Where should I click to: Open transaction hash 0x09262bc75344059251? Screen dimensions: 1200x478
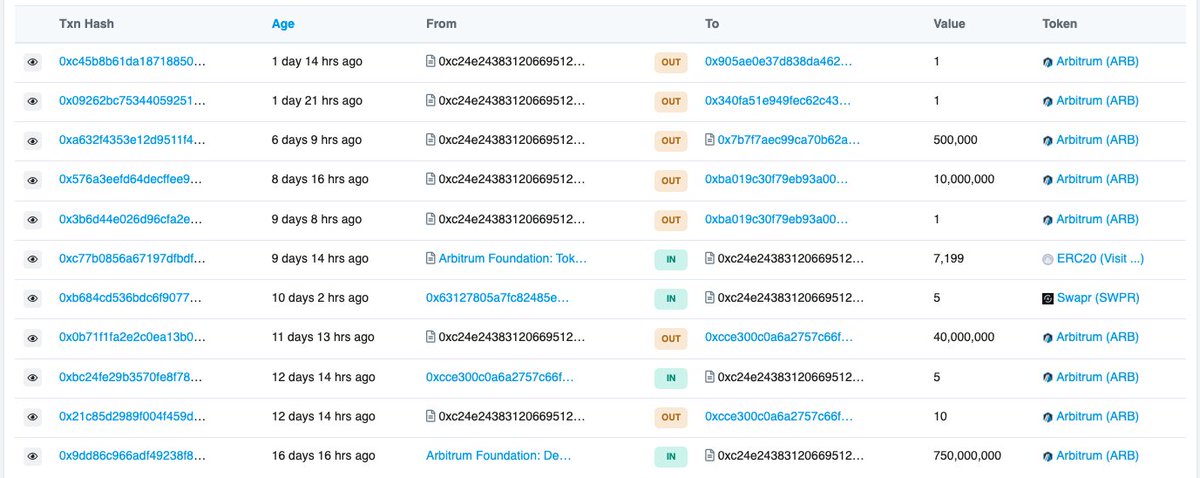[132, 101]
